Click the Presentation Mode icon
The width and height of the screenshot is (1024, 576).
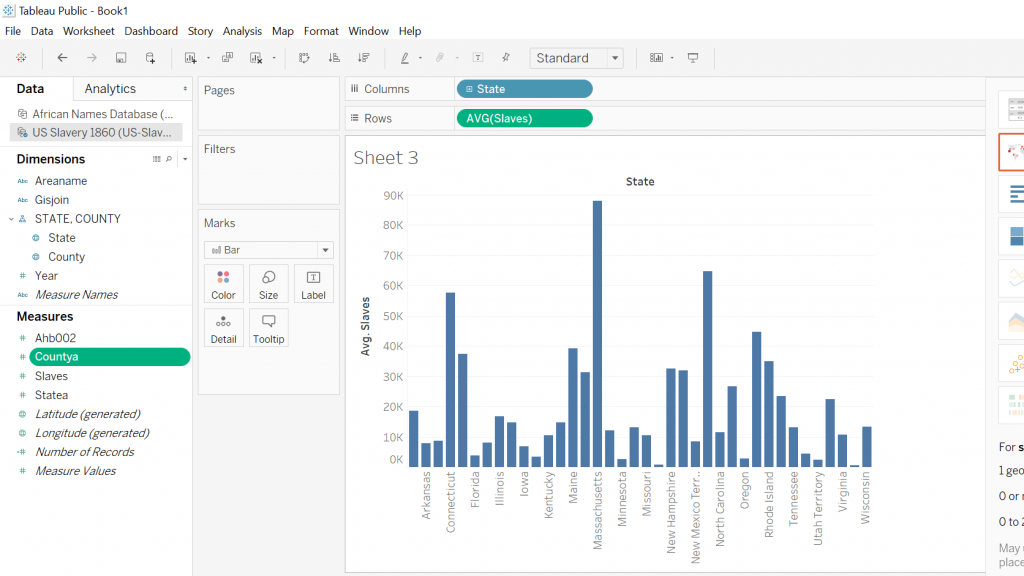coord(692,58)
